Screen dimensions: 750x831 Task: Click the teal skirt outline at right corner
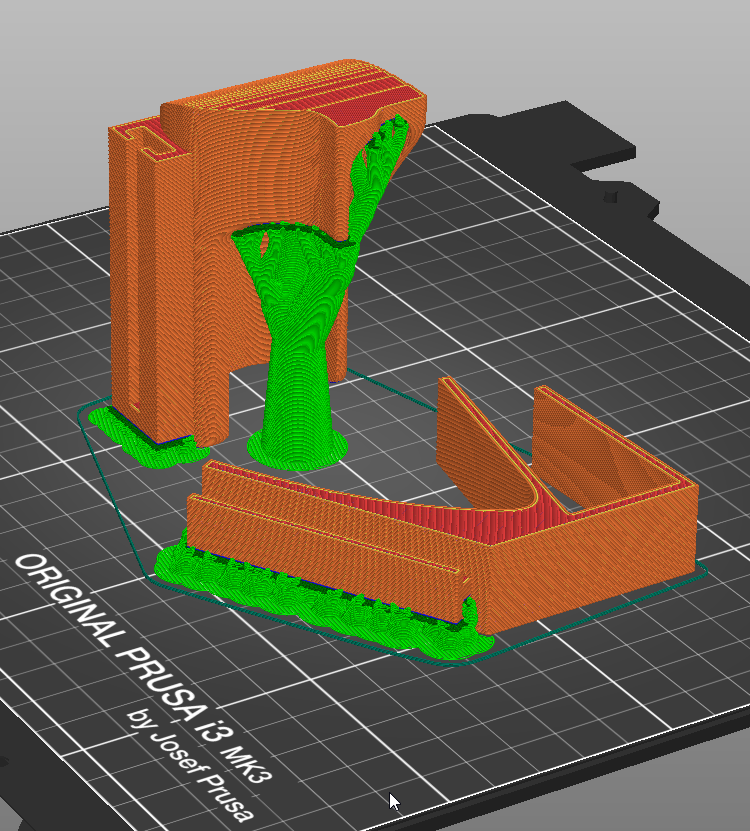pyautogui.click(x=700, y=575)
